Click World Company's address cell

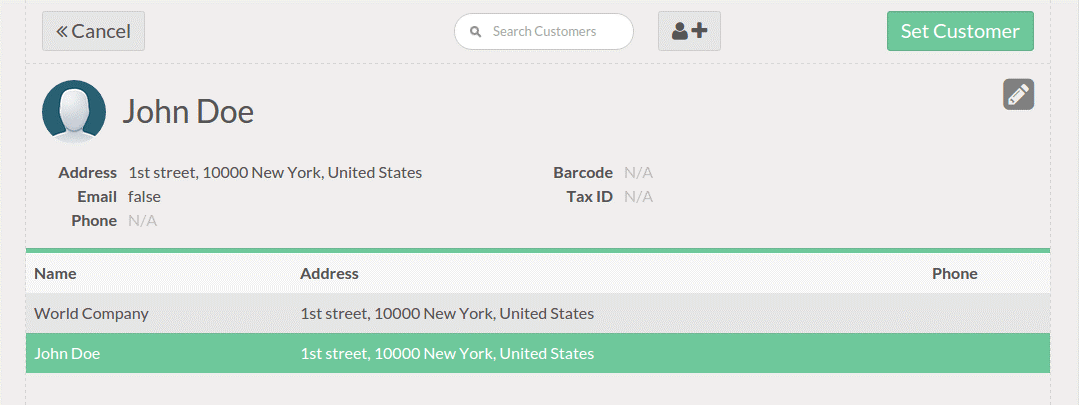[x=447, y=314]
